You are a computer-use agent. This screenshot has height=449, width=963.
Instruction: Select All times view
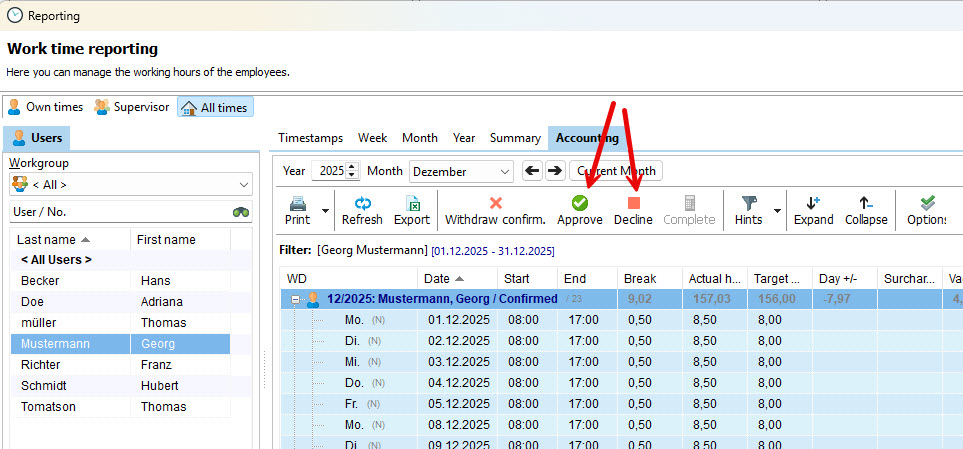(215, 107)
